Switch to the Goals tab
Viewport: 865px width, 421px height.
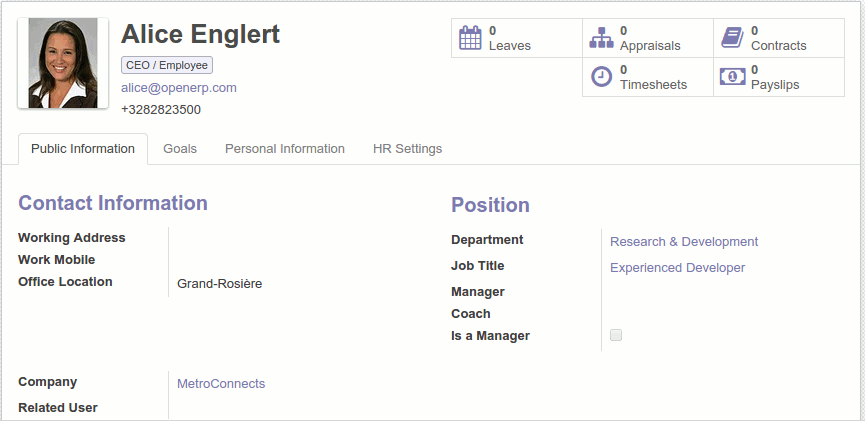coord(180,149)
